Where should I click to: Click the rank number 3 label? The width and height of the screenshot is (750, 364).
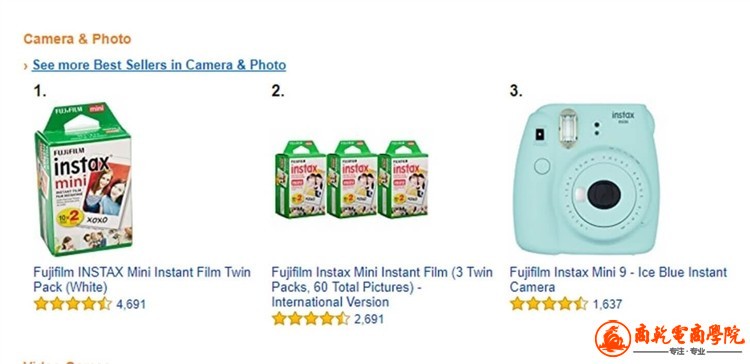[x=516, y=91]
